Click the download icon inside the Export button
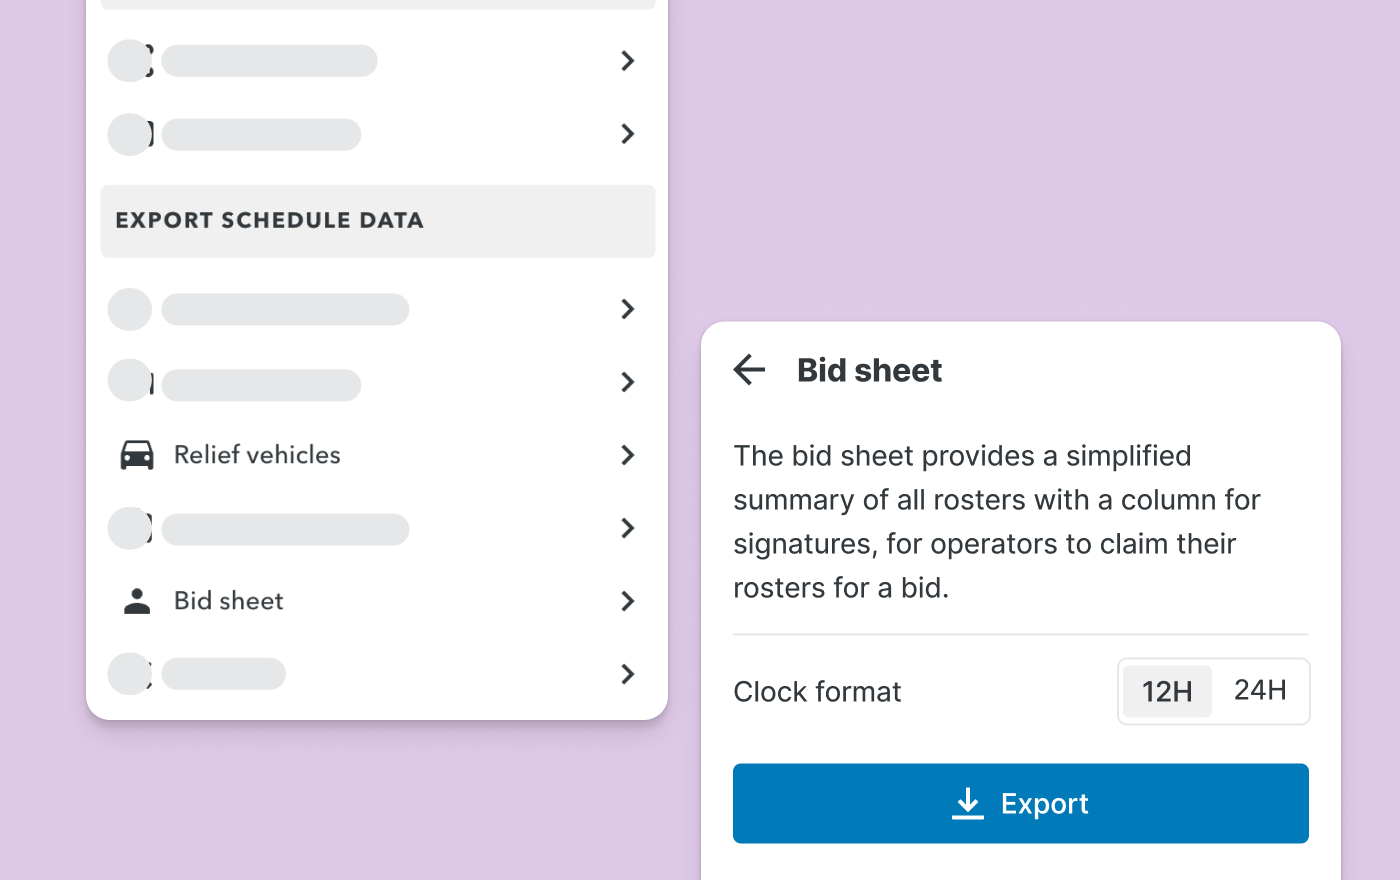This screenshot has width=1400, height=880. point(968,803)
